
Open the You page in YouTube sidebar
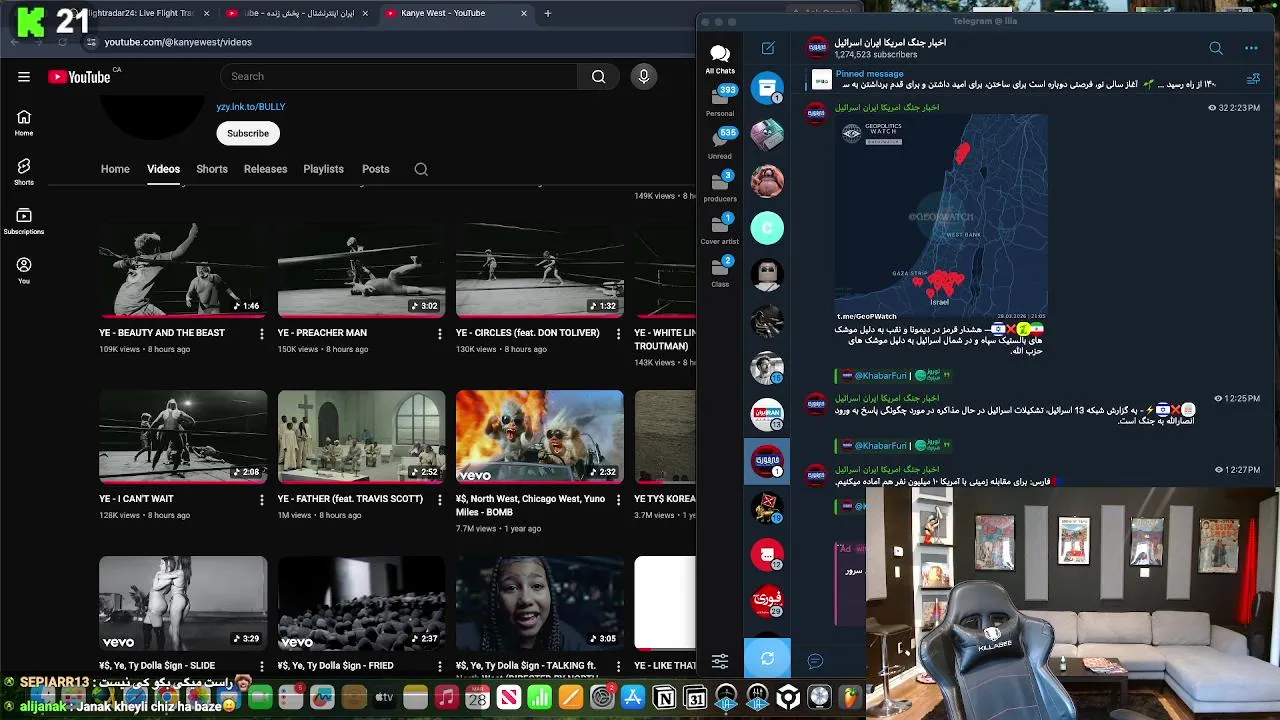[x=24, y=270]
